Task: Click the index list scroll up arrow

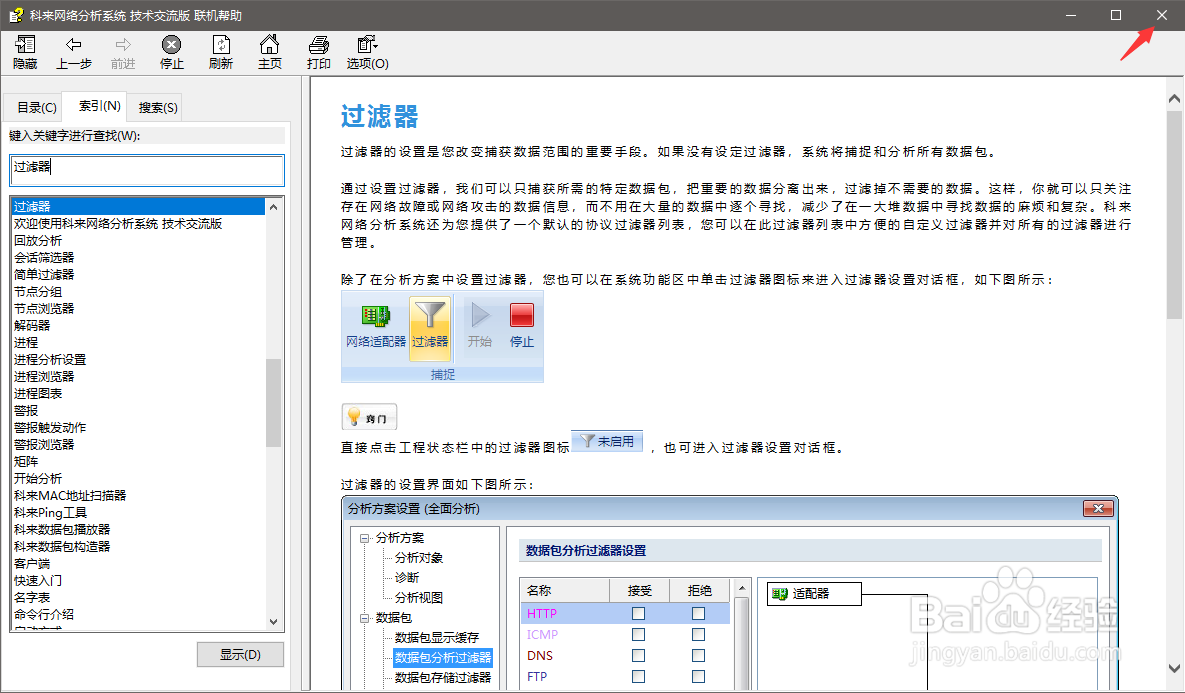Action: click(274, 206)
